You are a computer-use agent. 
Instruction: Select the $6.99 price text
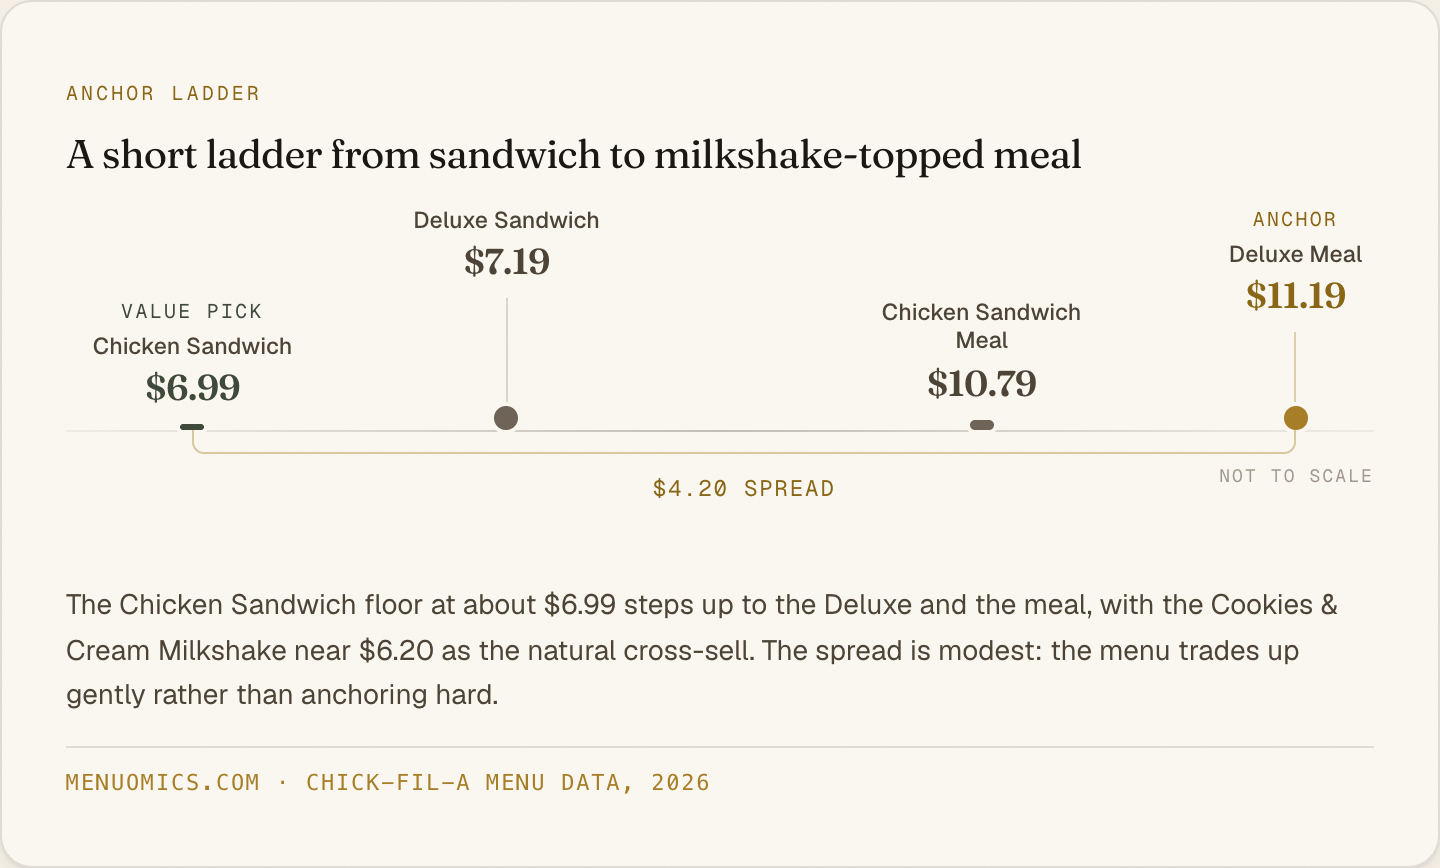[x=193, y=387]
